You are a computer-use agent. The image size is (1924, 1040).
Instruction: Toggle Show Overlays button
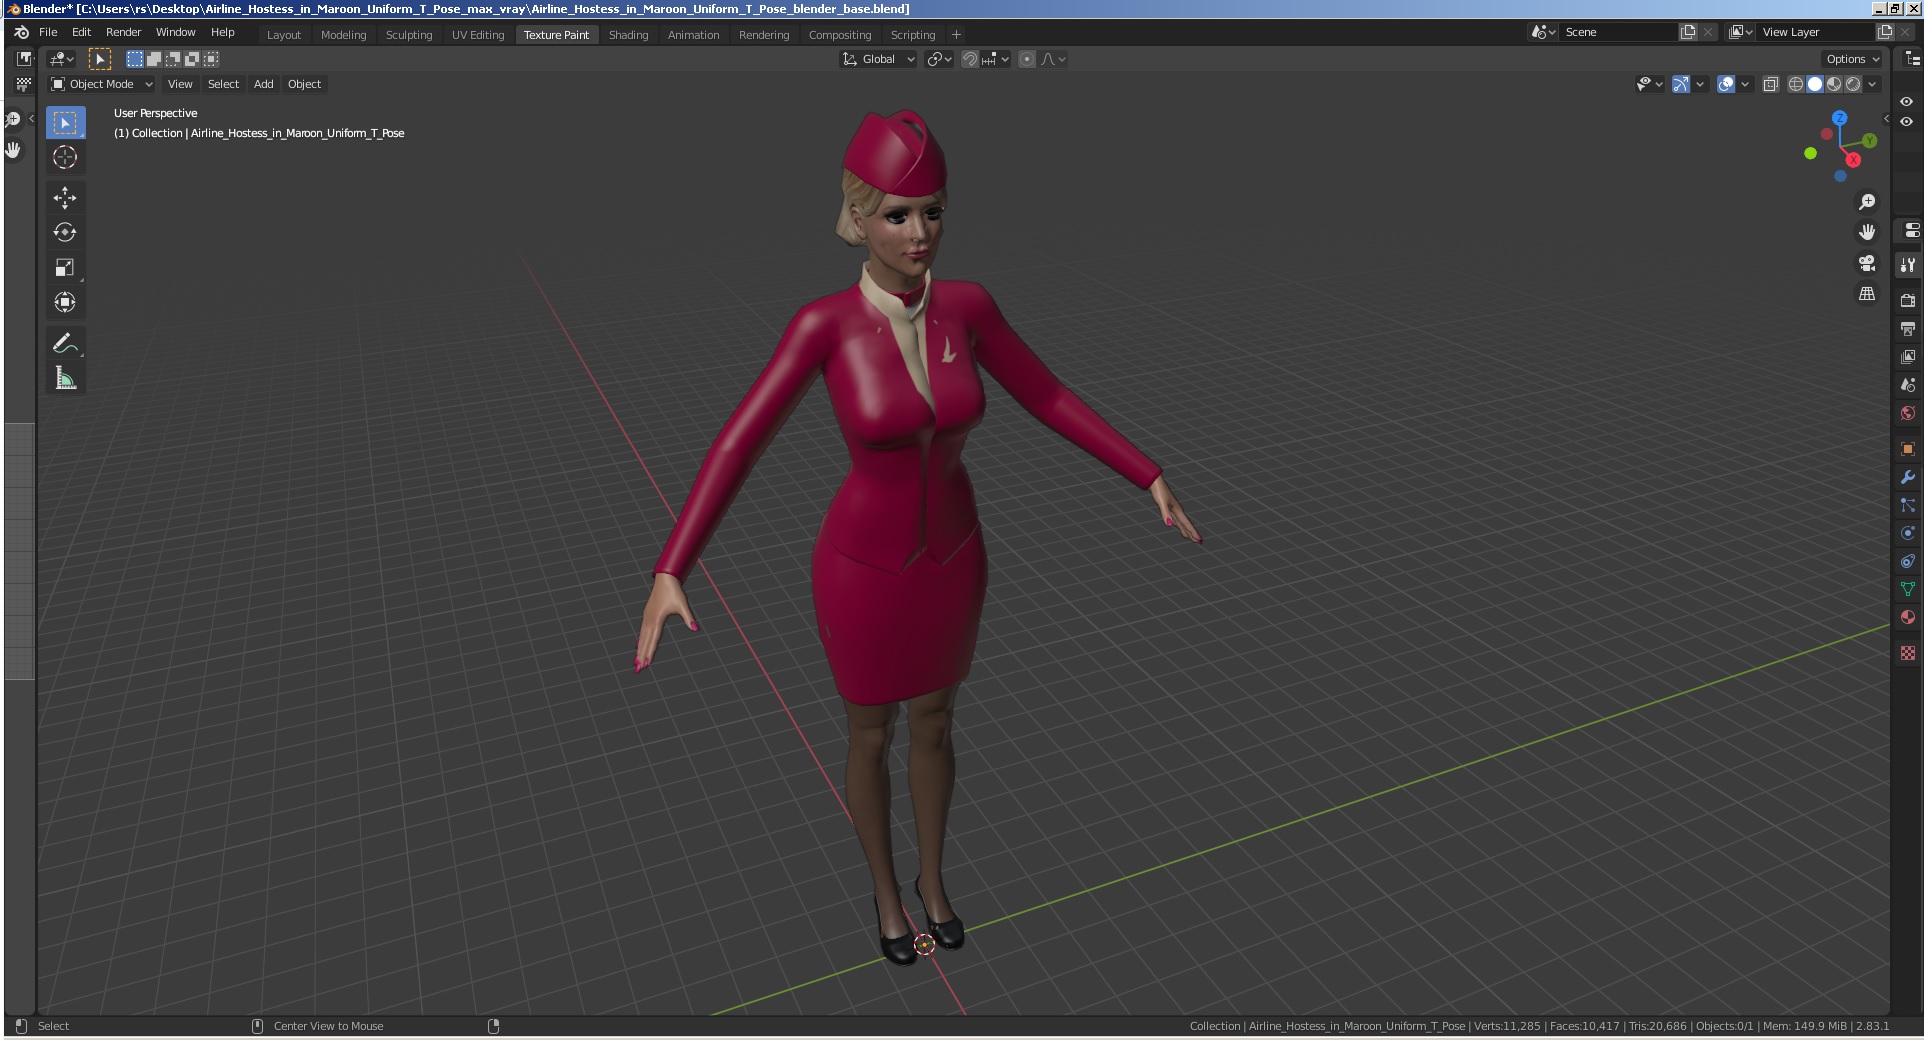point(1726,84)
